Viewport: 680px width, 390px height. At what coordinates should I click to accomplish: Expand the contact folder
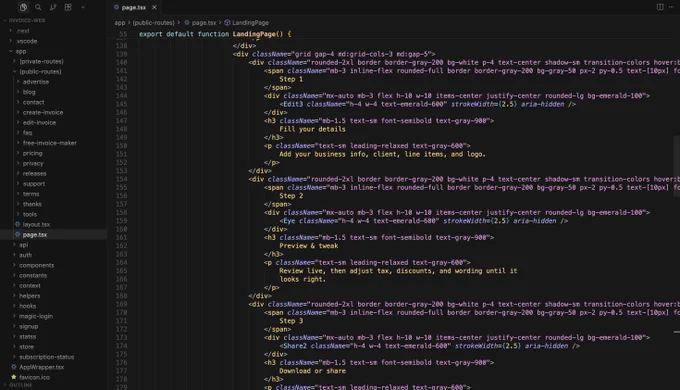(33, 102)
